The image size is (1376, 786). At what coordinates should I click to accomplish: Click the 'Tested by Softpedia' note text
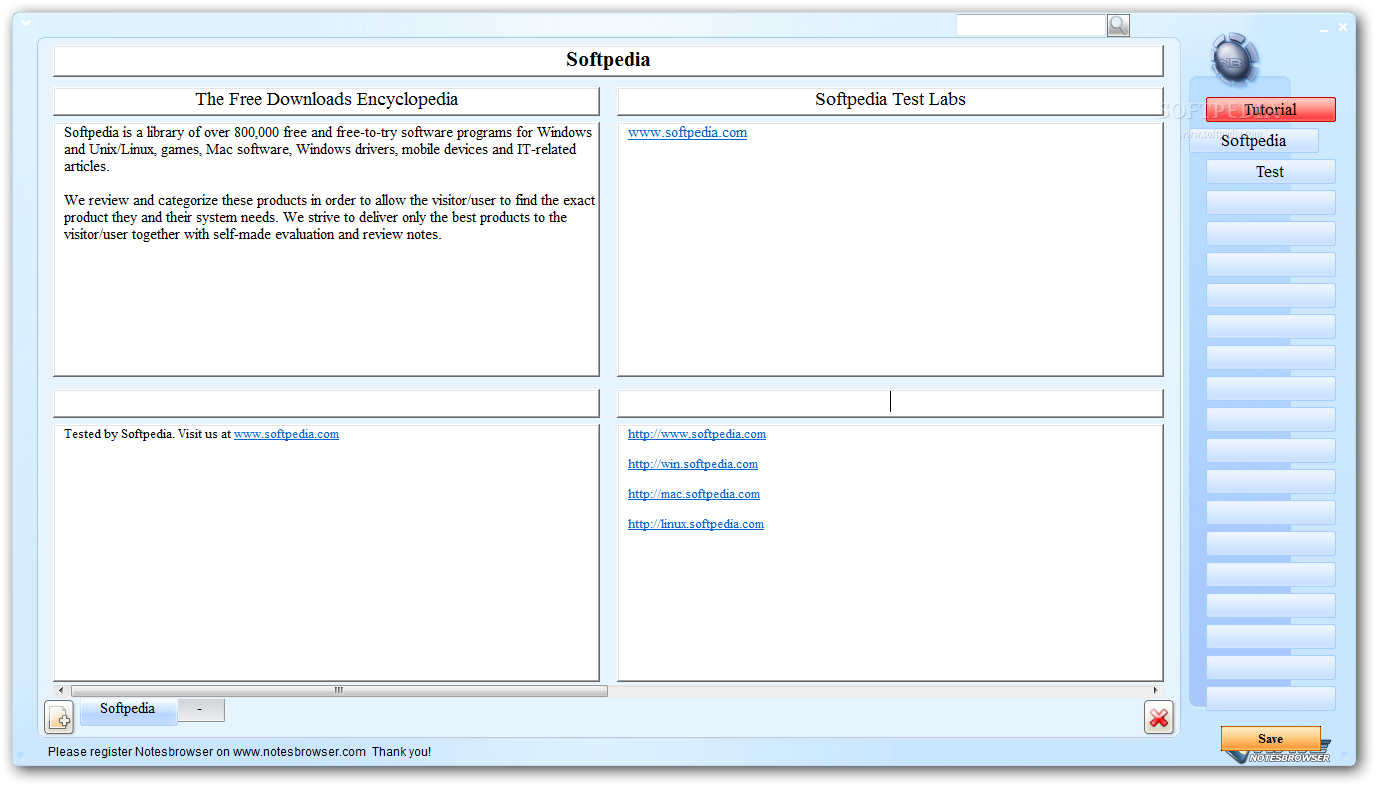coord(201,434)
